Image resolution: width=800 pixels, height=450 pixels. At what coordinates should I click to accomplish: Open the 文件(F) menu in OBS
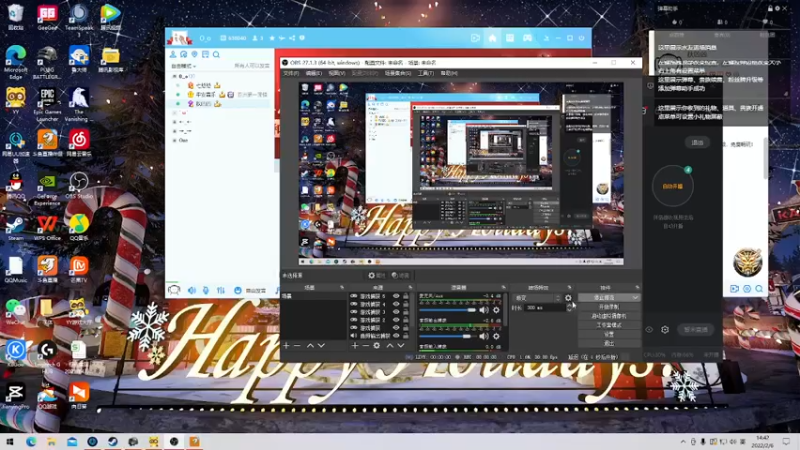click(291, 73)
